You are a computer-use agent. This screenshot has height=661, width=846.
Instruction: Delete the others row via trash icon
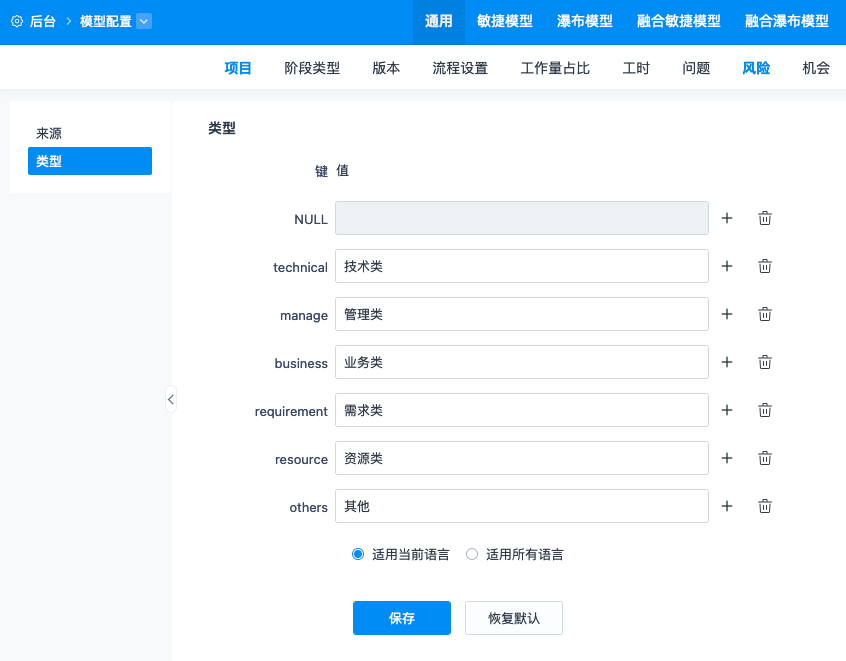click(x=765, y=506)
